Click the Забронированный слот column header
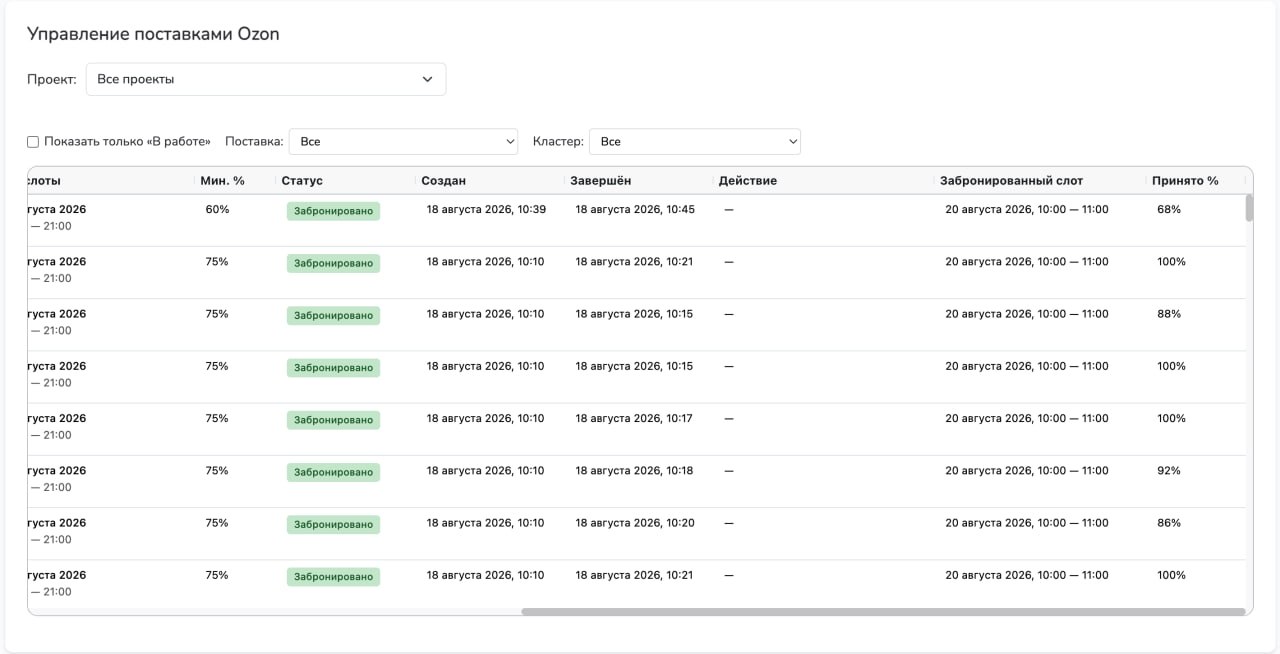The image size is (1280, 654). 1011,181
